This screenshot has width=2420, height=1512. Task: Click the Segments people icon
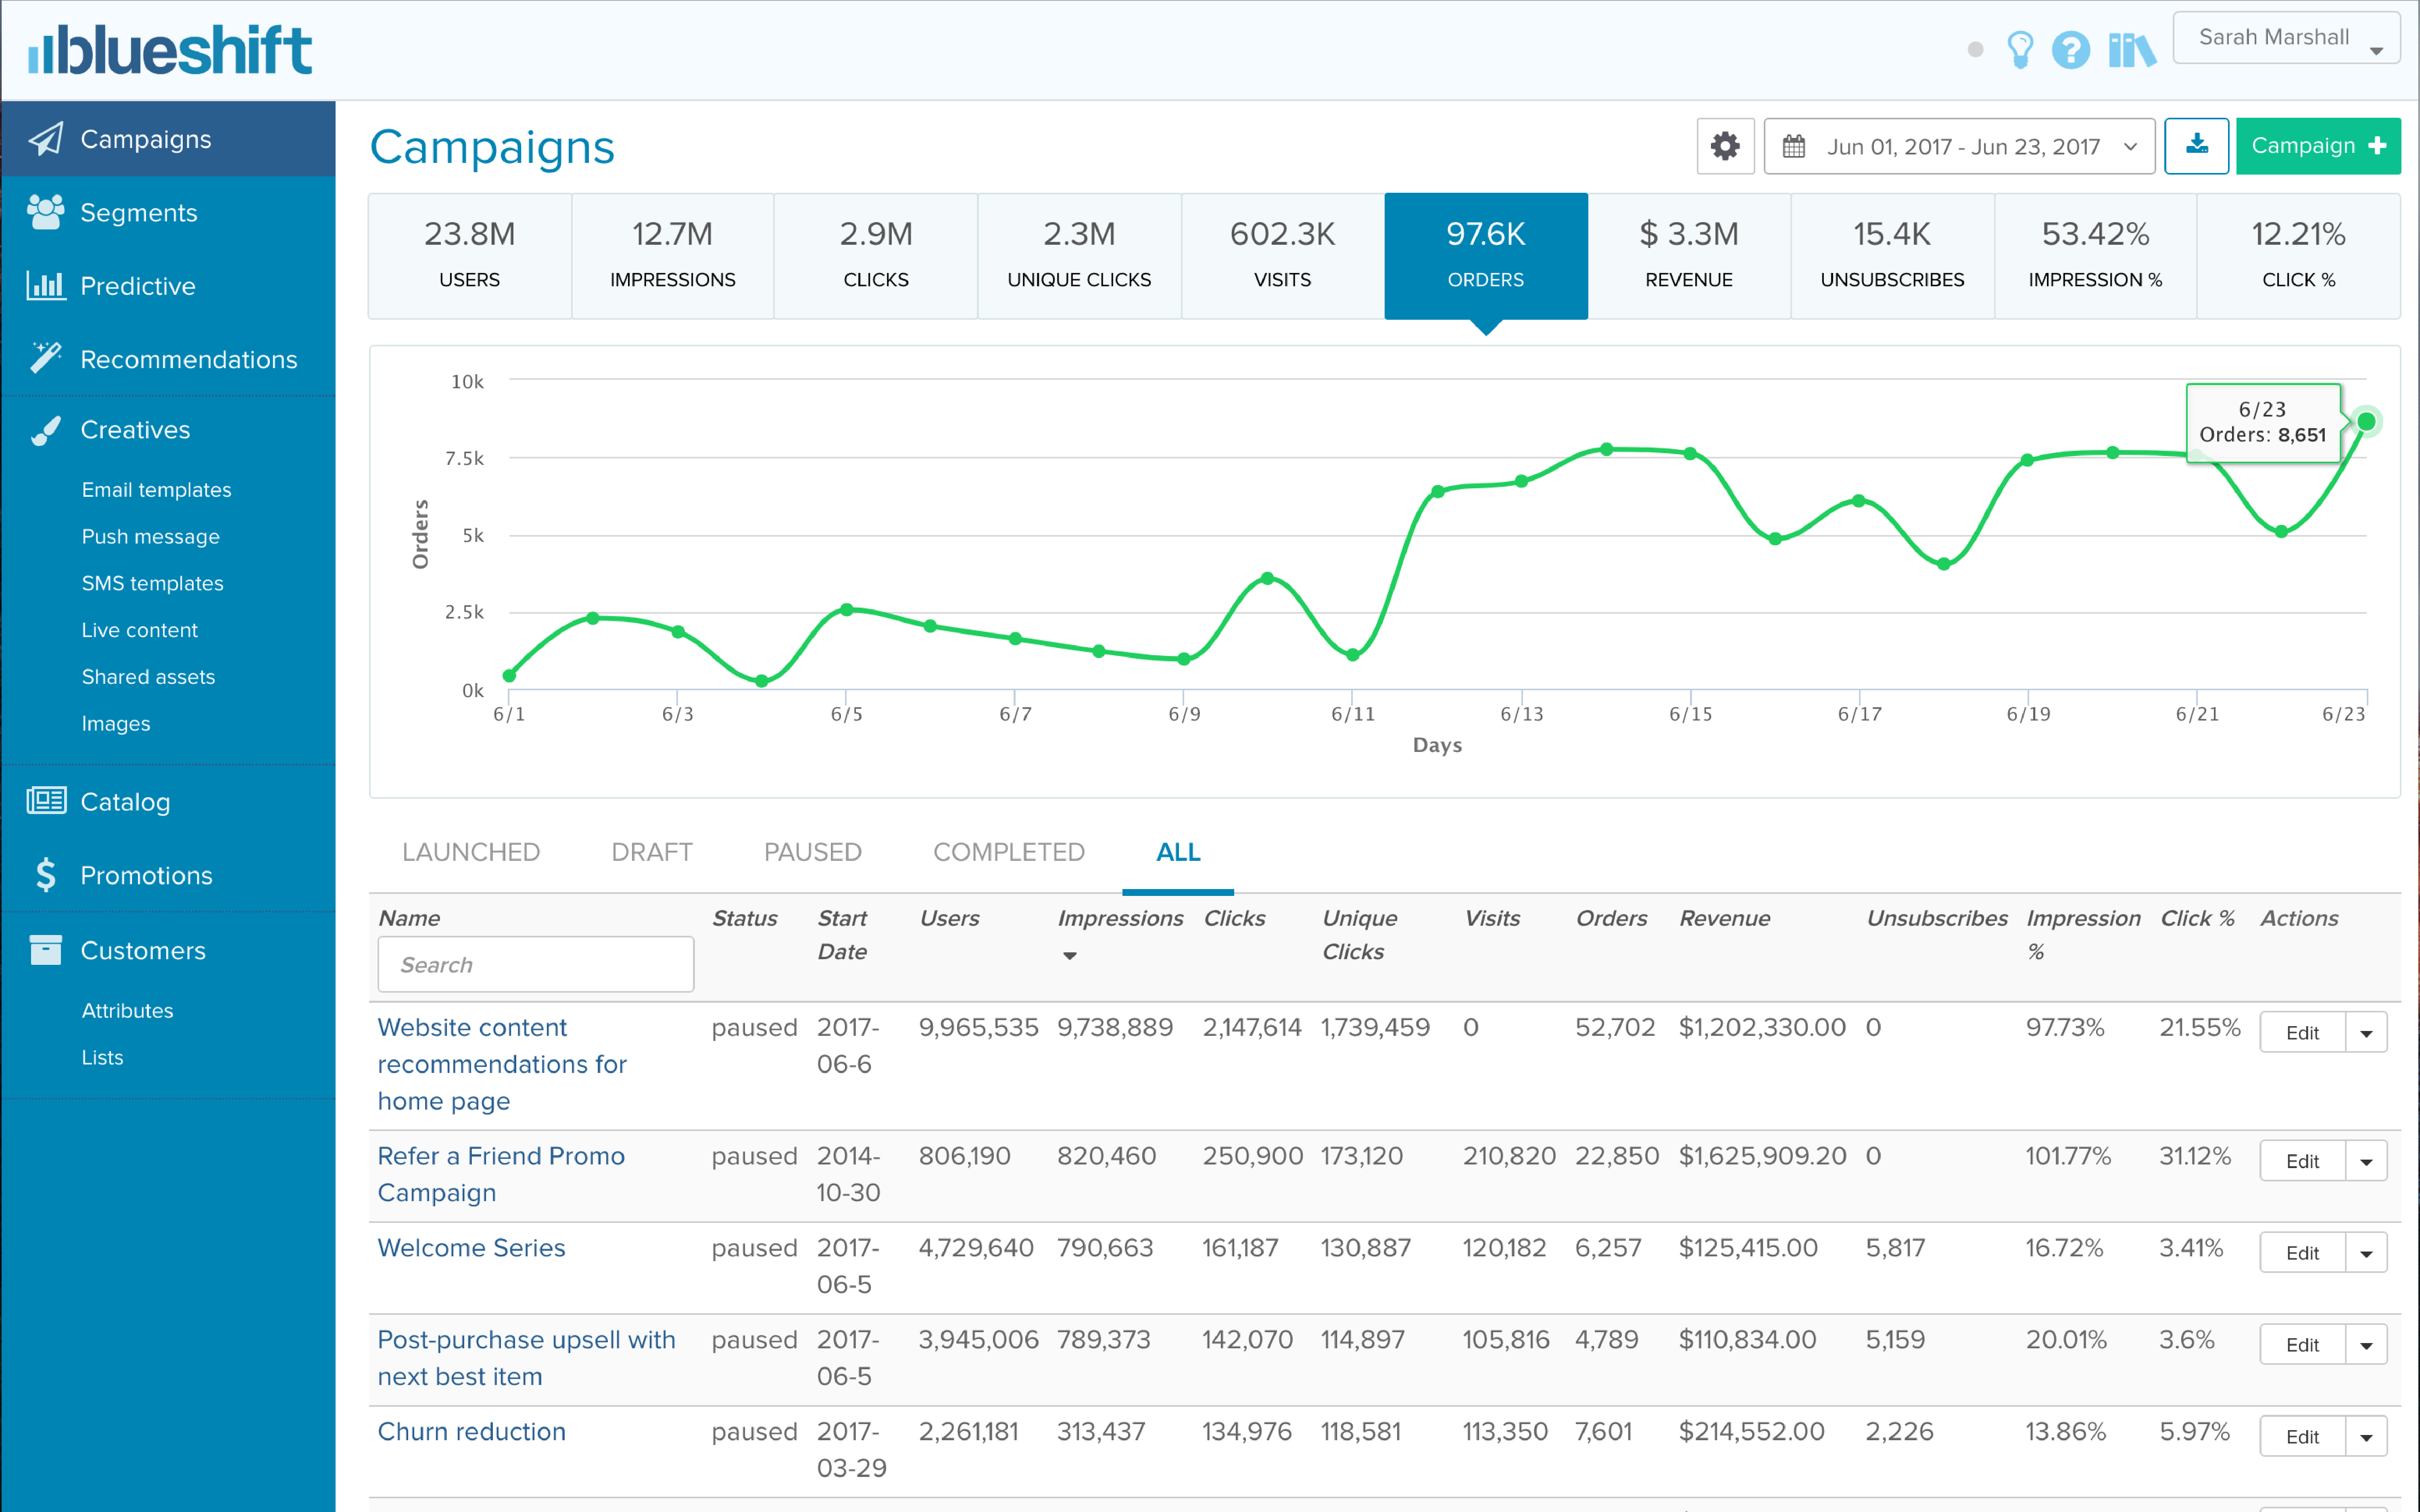click(46, 212)
